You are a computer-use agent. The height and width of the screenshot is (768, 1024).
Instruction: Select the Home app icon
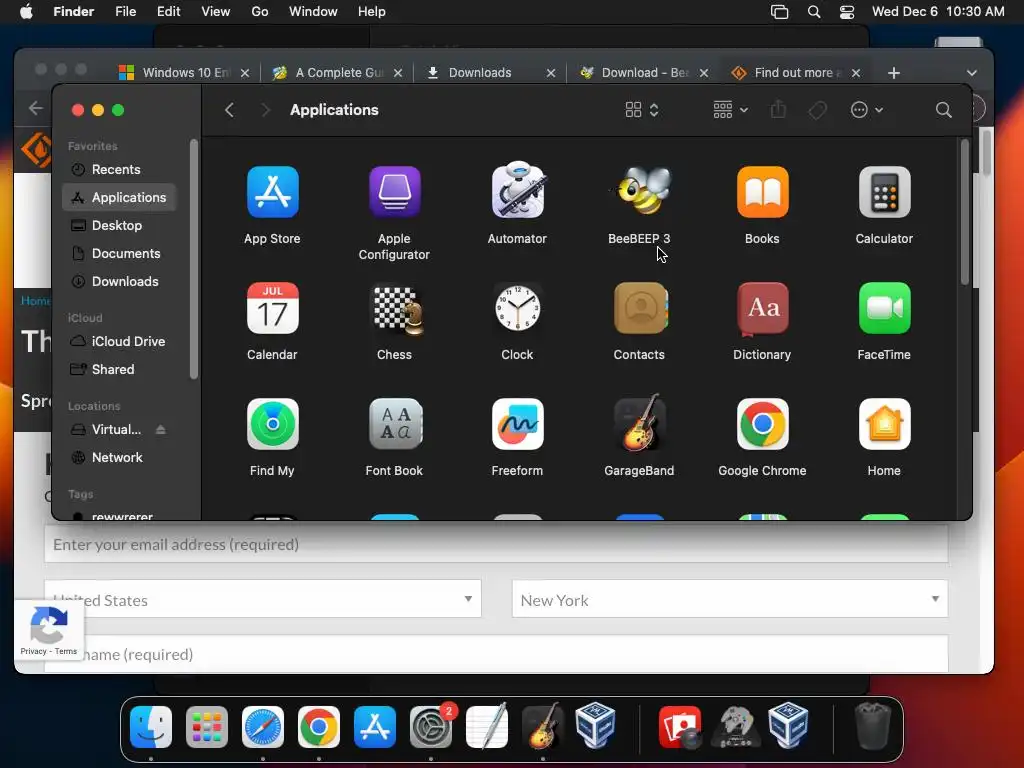tap(884, 424)
